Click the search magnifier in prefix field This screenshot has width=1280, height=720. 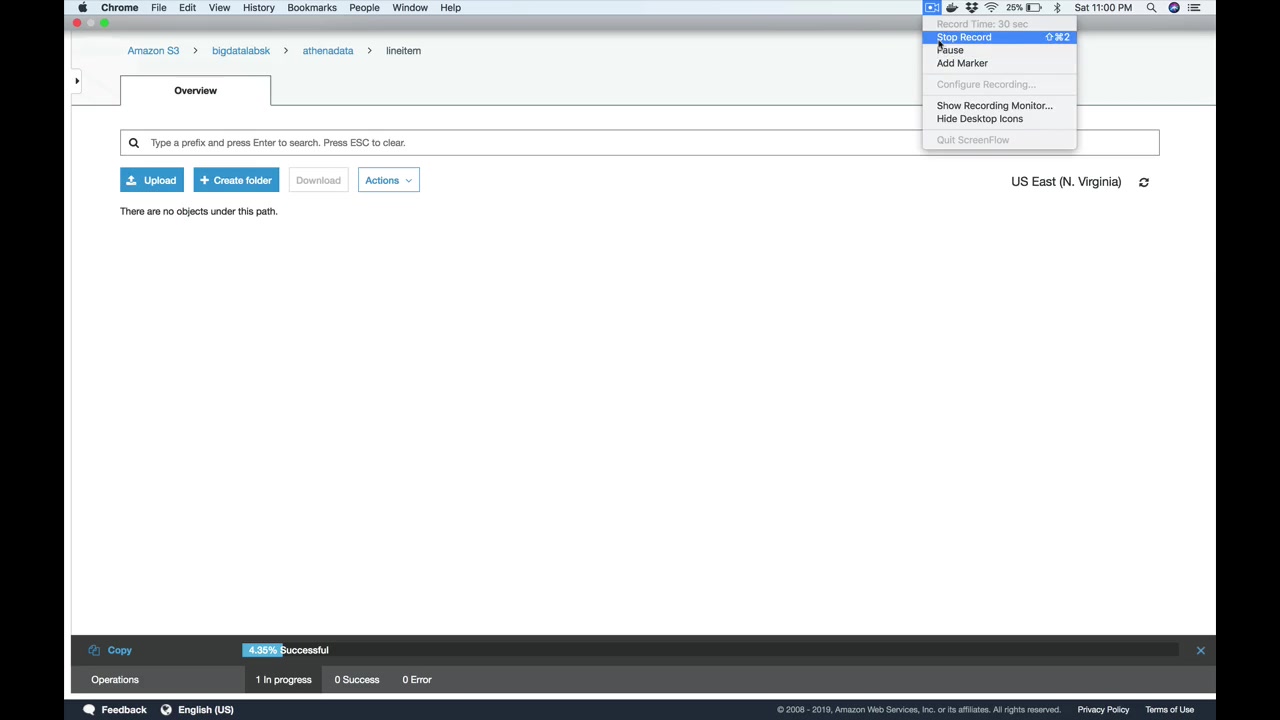point(133,143)
